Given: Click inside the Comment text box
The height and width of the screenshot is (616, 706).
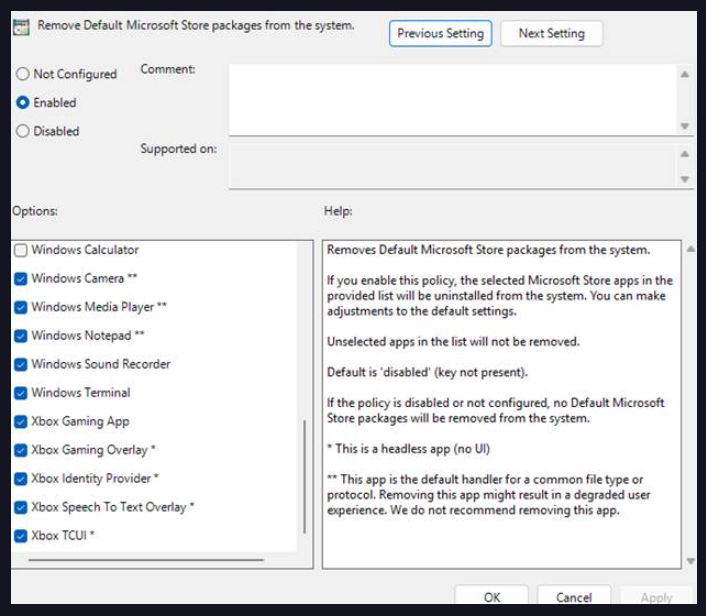Looking at the screenshot, I should coord(453,100).
